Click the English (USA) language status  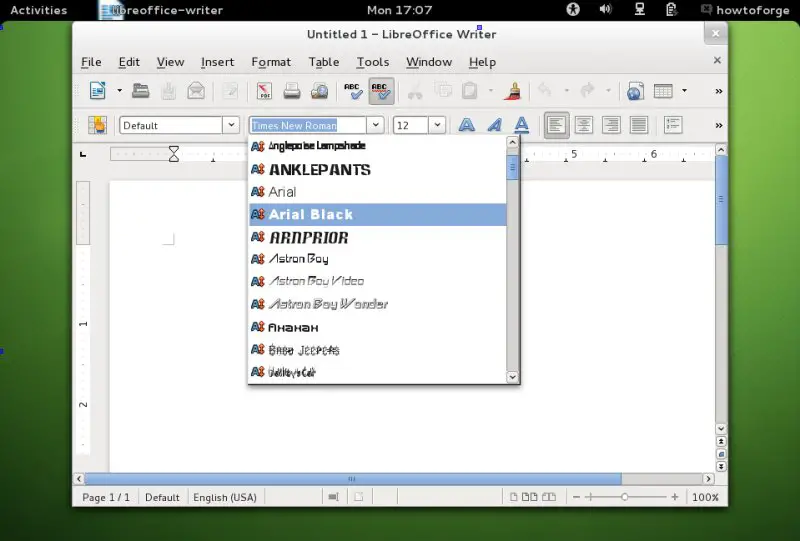tap(225, 497)
